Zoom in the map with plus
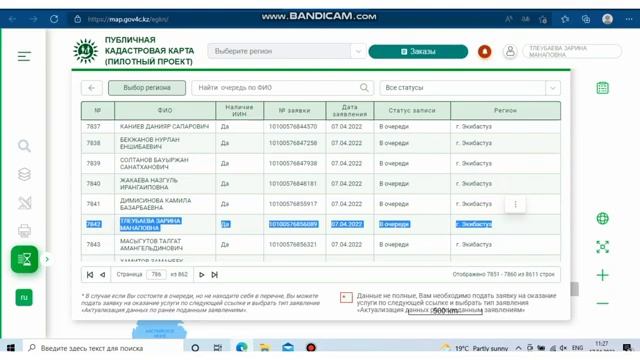 coord(602,275)
